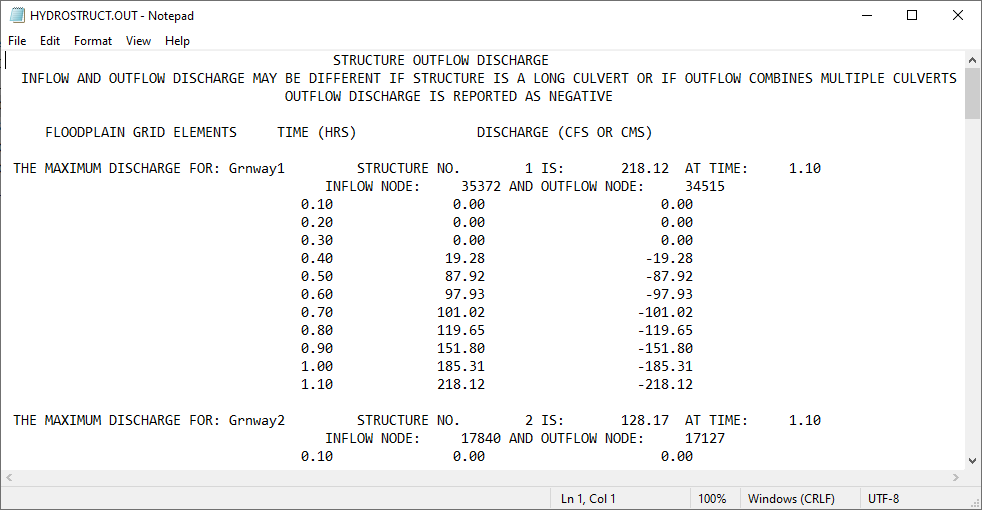Click the horizontal scrollbar left arrow
The image size is (982, 510).
tap(10, 478)
